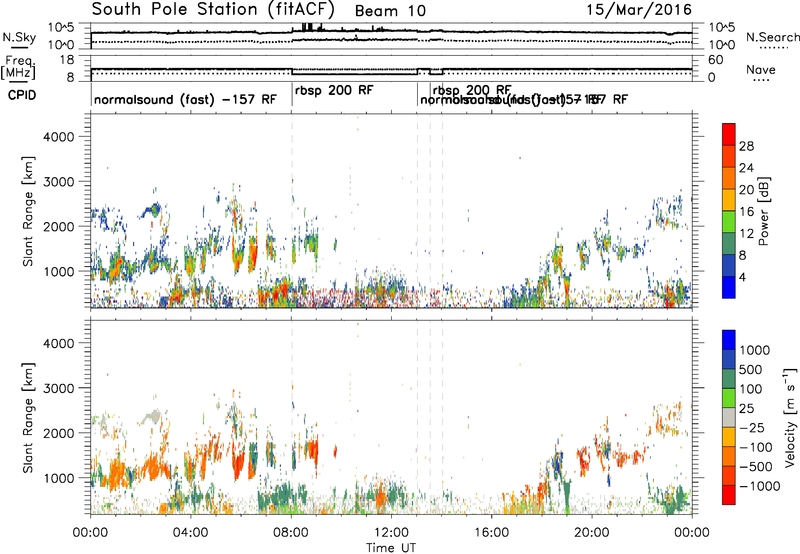Click the Slant Range [km] label of power panel
Image resolution: width=800 pixels, height=554 pixels.
click(x=28, y=211)
